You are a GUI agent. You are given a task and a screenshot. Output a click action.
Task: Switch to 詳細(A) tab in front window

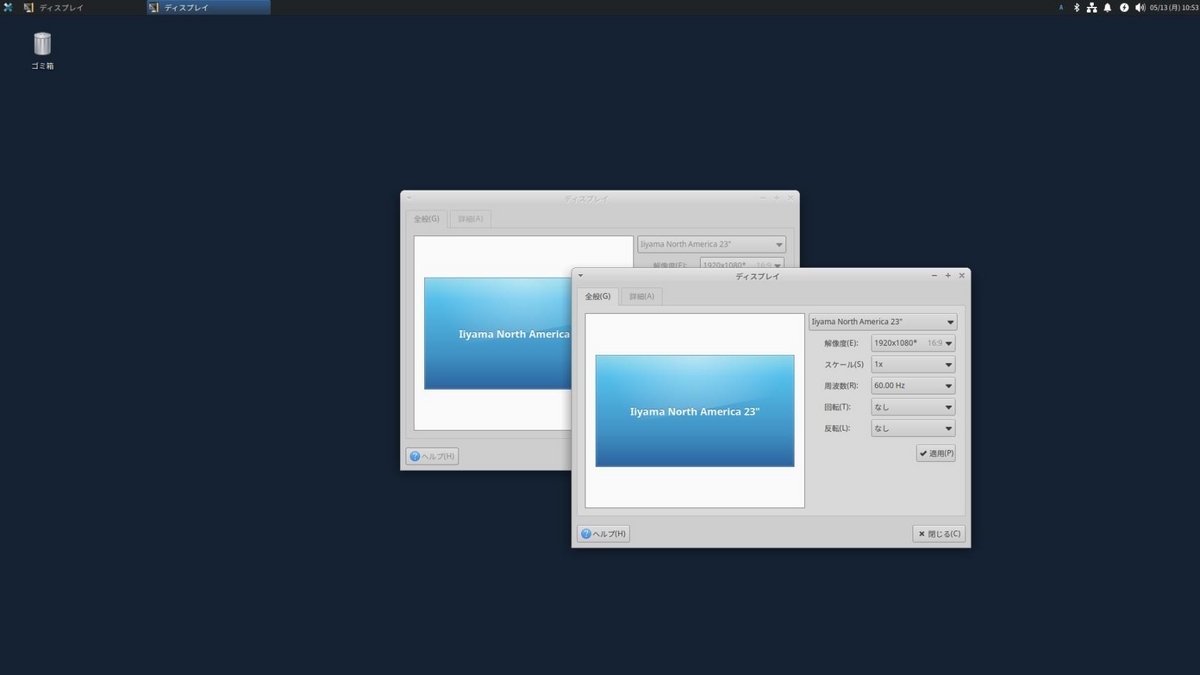(642, 297)
